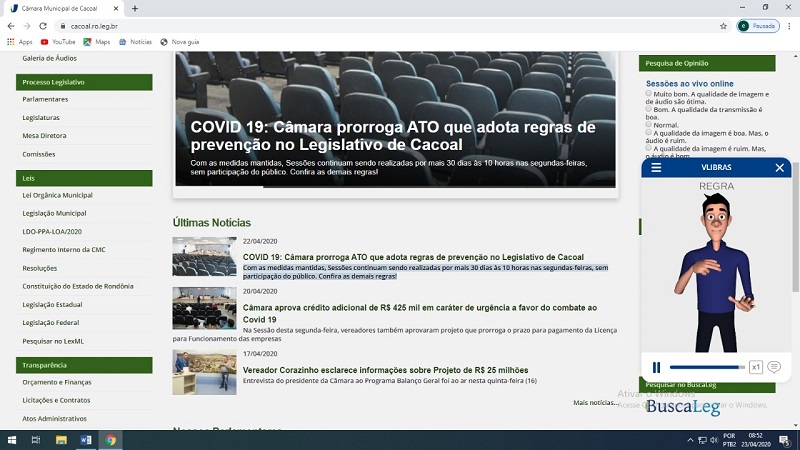This screenshot has width=800, height=450.
Task: Open Processo Legislativo section header
Action: (x=84, y=82)
